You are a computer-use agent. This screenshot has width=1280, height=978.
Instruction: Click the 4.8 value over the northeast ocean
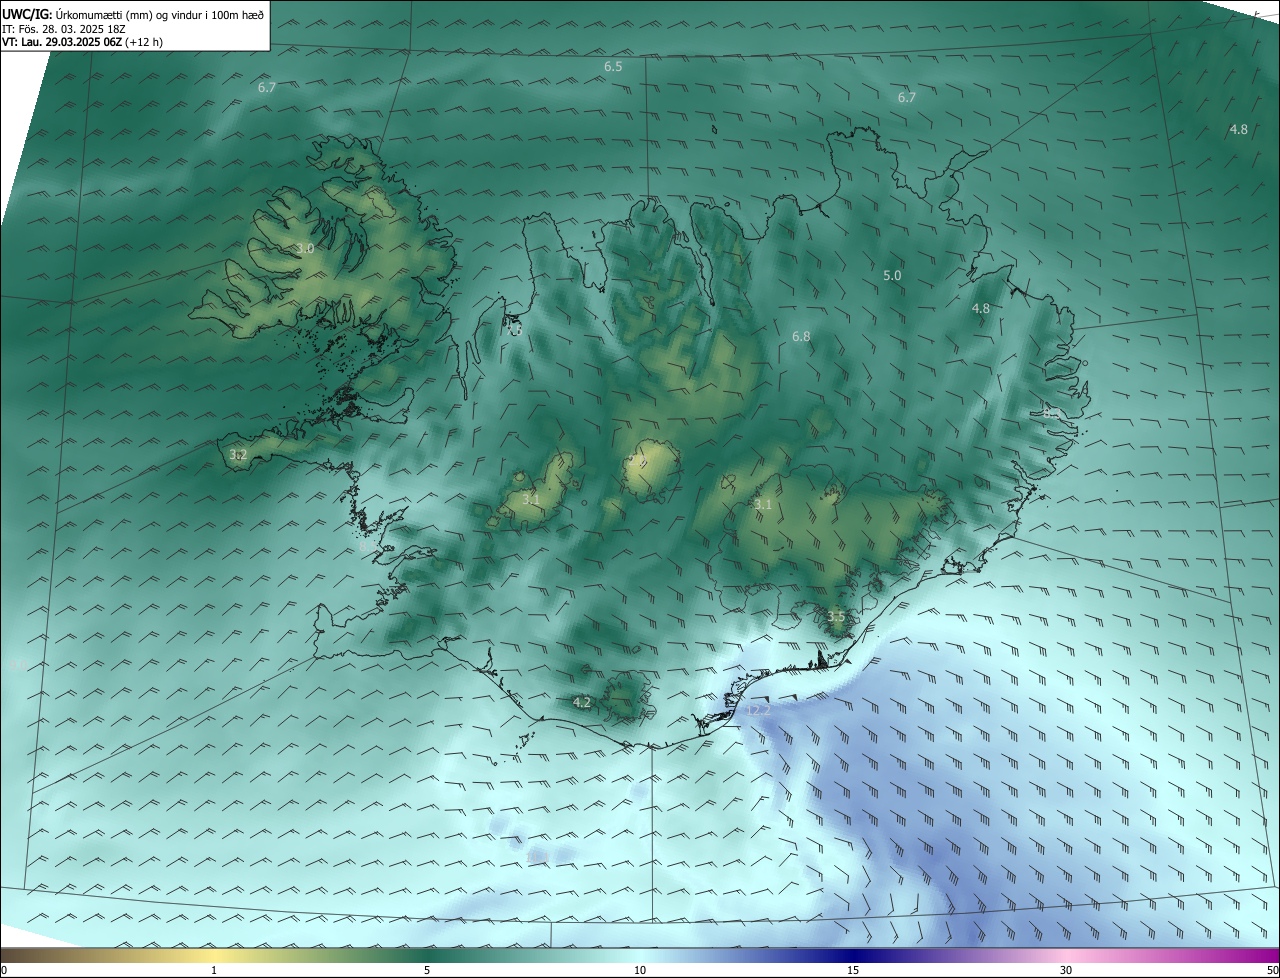pyautogui.click(x=1238, y=129)
